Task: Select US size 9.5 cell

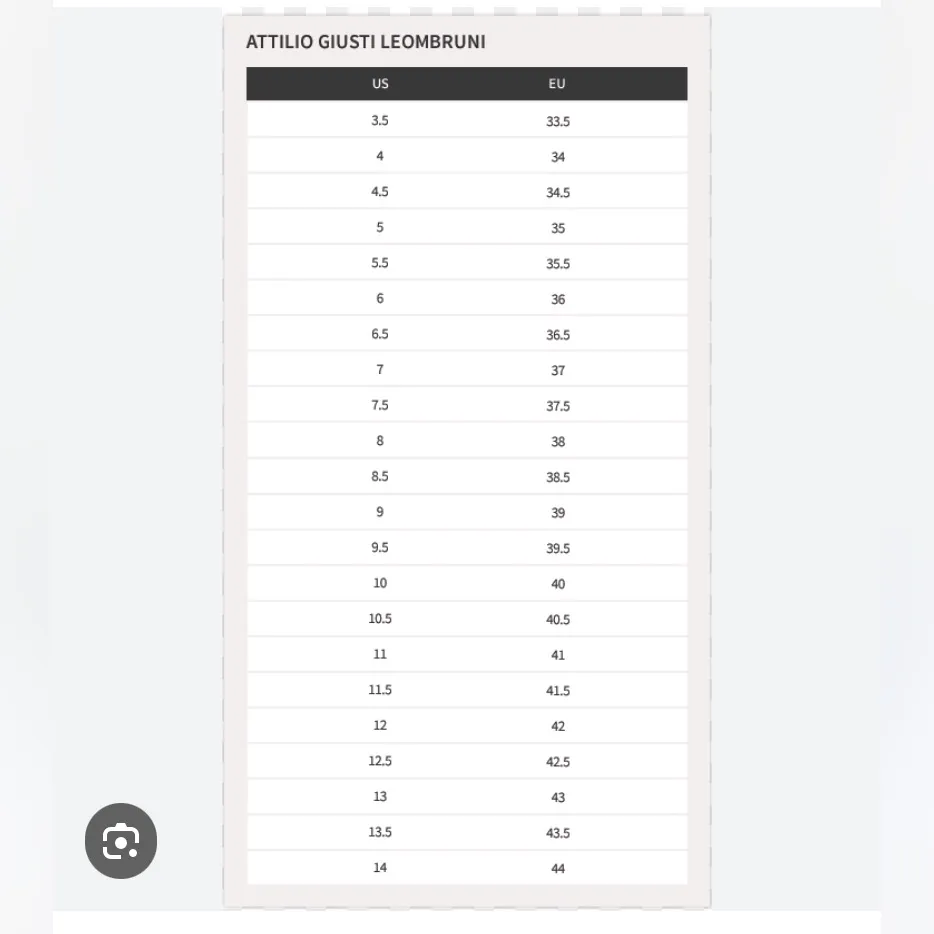Action: [x=380, y=547]
